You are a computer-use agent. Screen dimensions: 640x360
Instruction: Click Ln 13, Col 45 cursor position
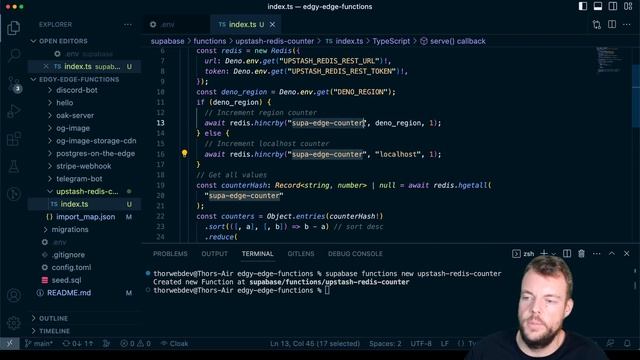[x=315, y=344]
